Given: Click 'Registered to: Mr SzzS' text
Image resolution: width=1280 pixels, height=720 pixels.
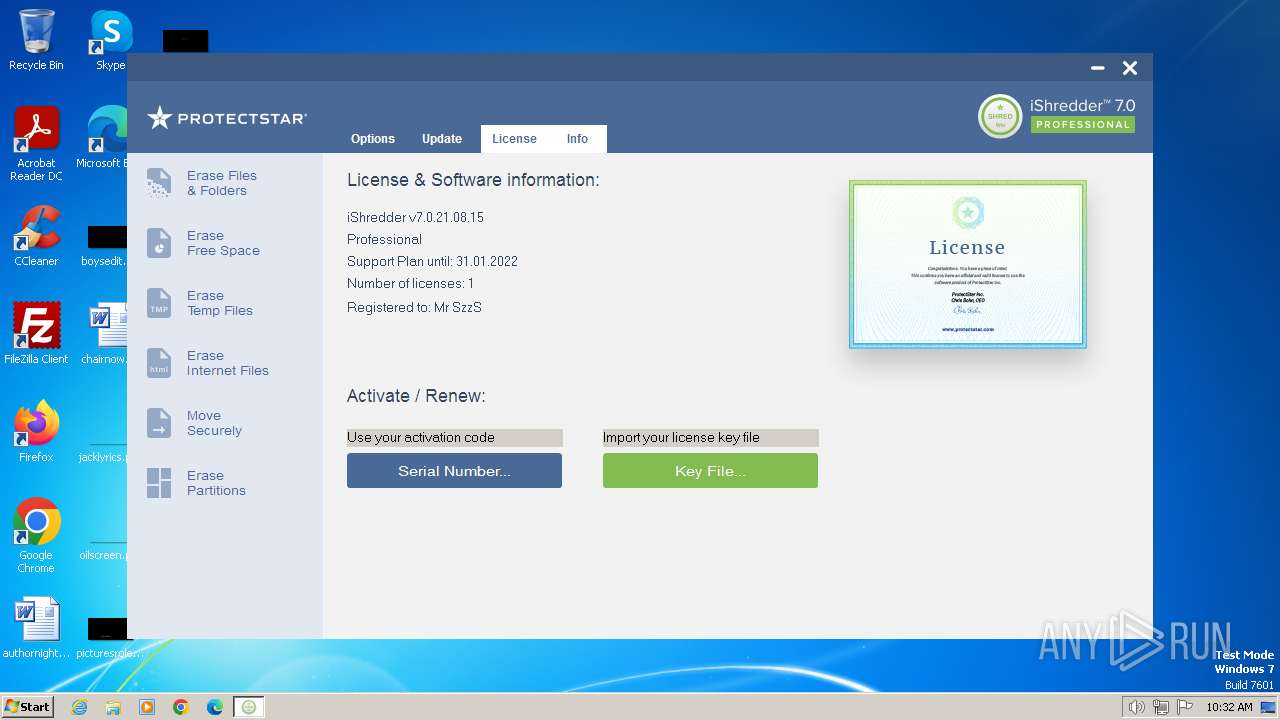Looking at the screenshot, I should click(414, 307).
